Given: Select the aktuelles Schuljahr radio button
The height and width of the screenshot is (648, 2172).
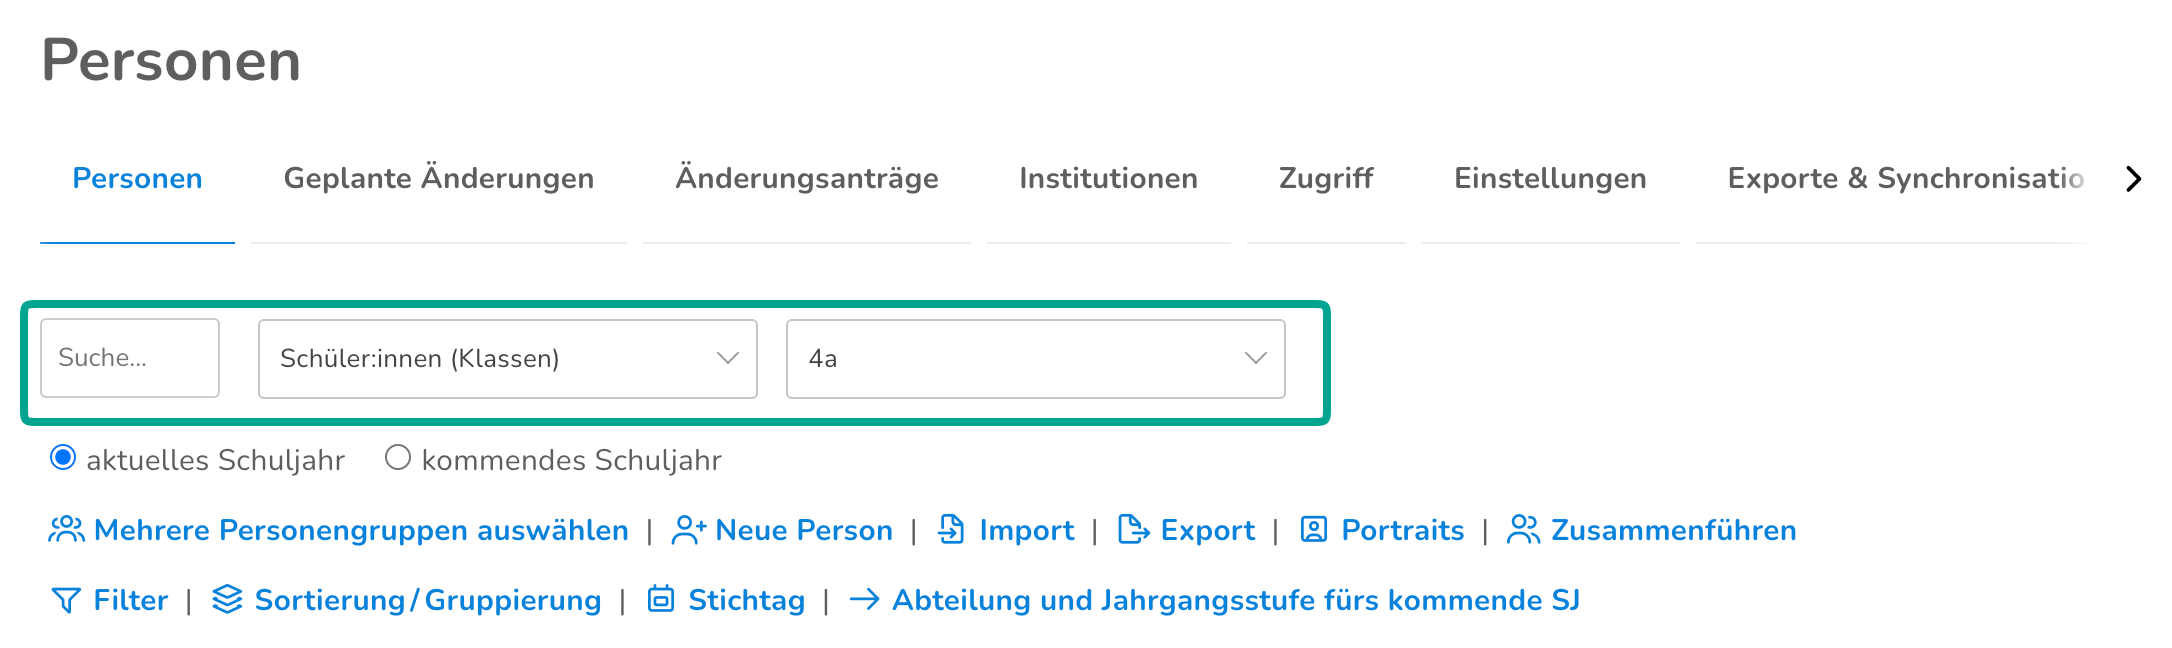Looking at the screenshot, I should coord(63,458).
